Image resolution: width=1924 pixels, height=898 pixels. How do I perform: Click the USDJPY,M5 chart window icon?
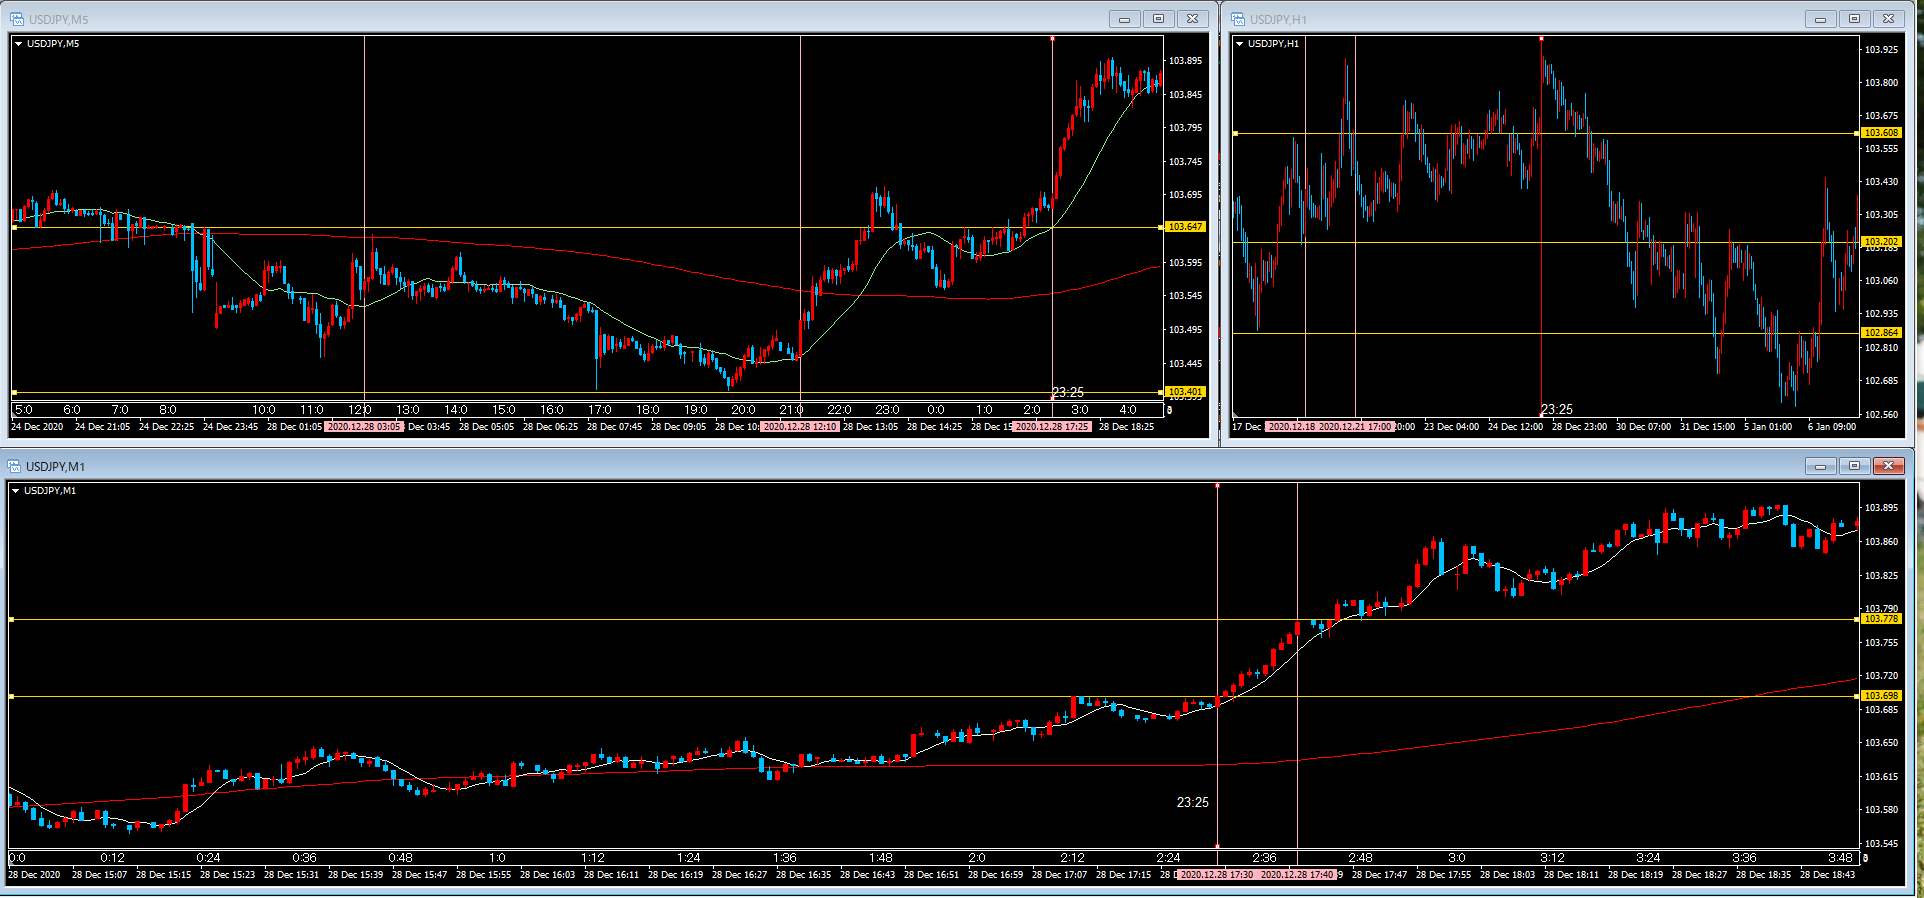click(17, 19)
